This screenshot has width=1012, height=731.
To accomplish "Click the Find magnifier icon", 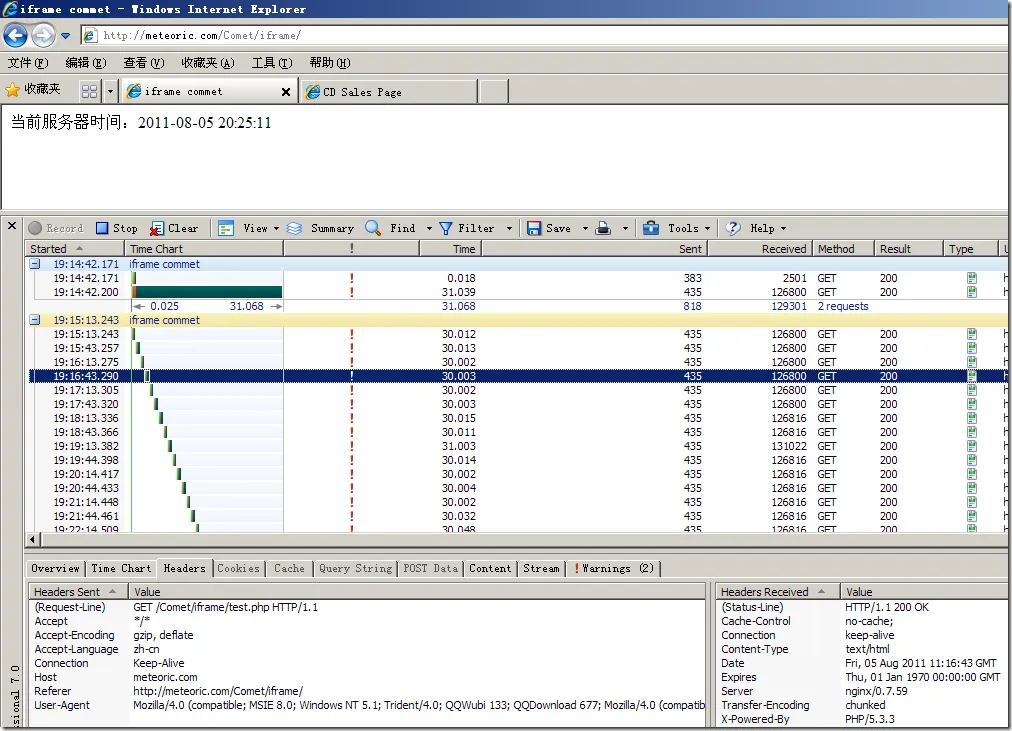I will point(373,228).
